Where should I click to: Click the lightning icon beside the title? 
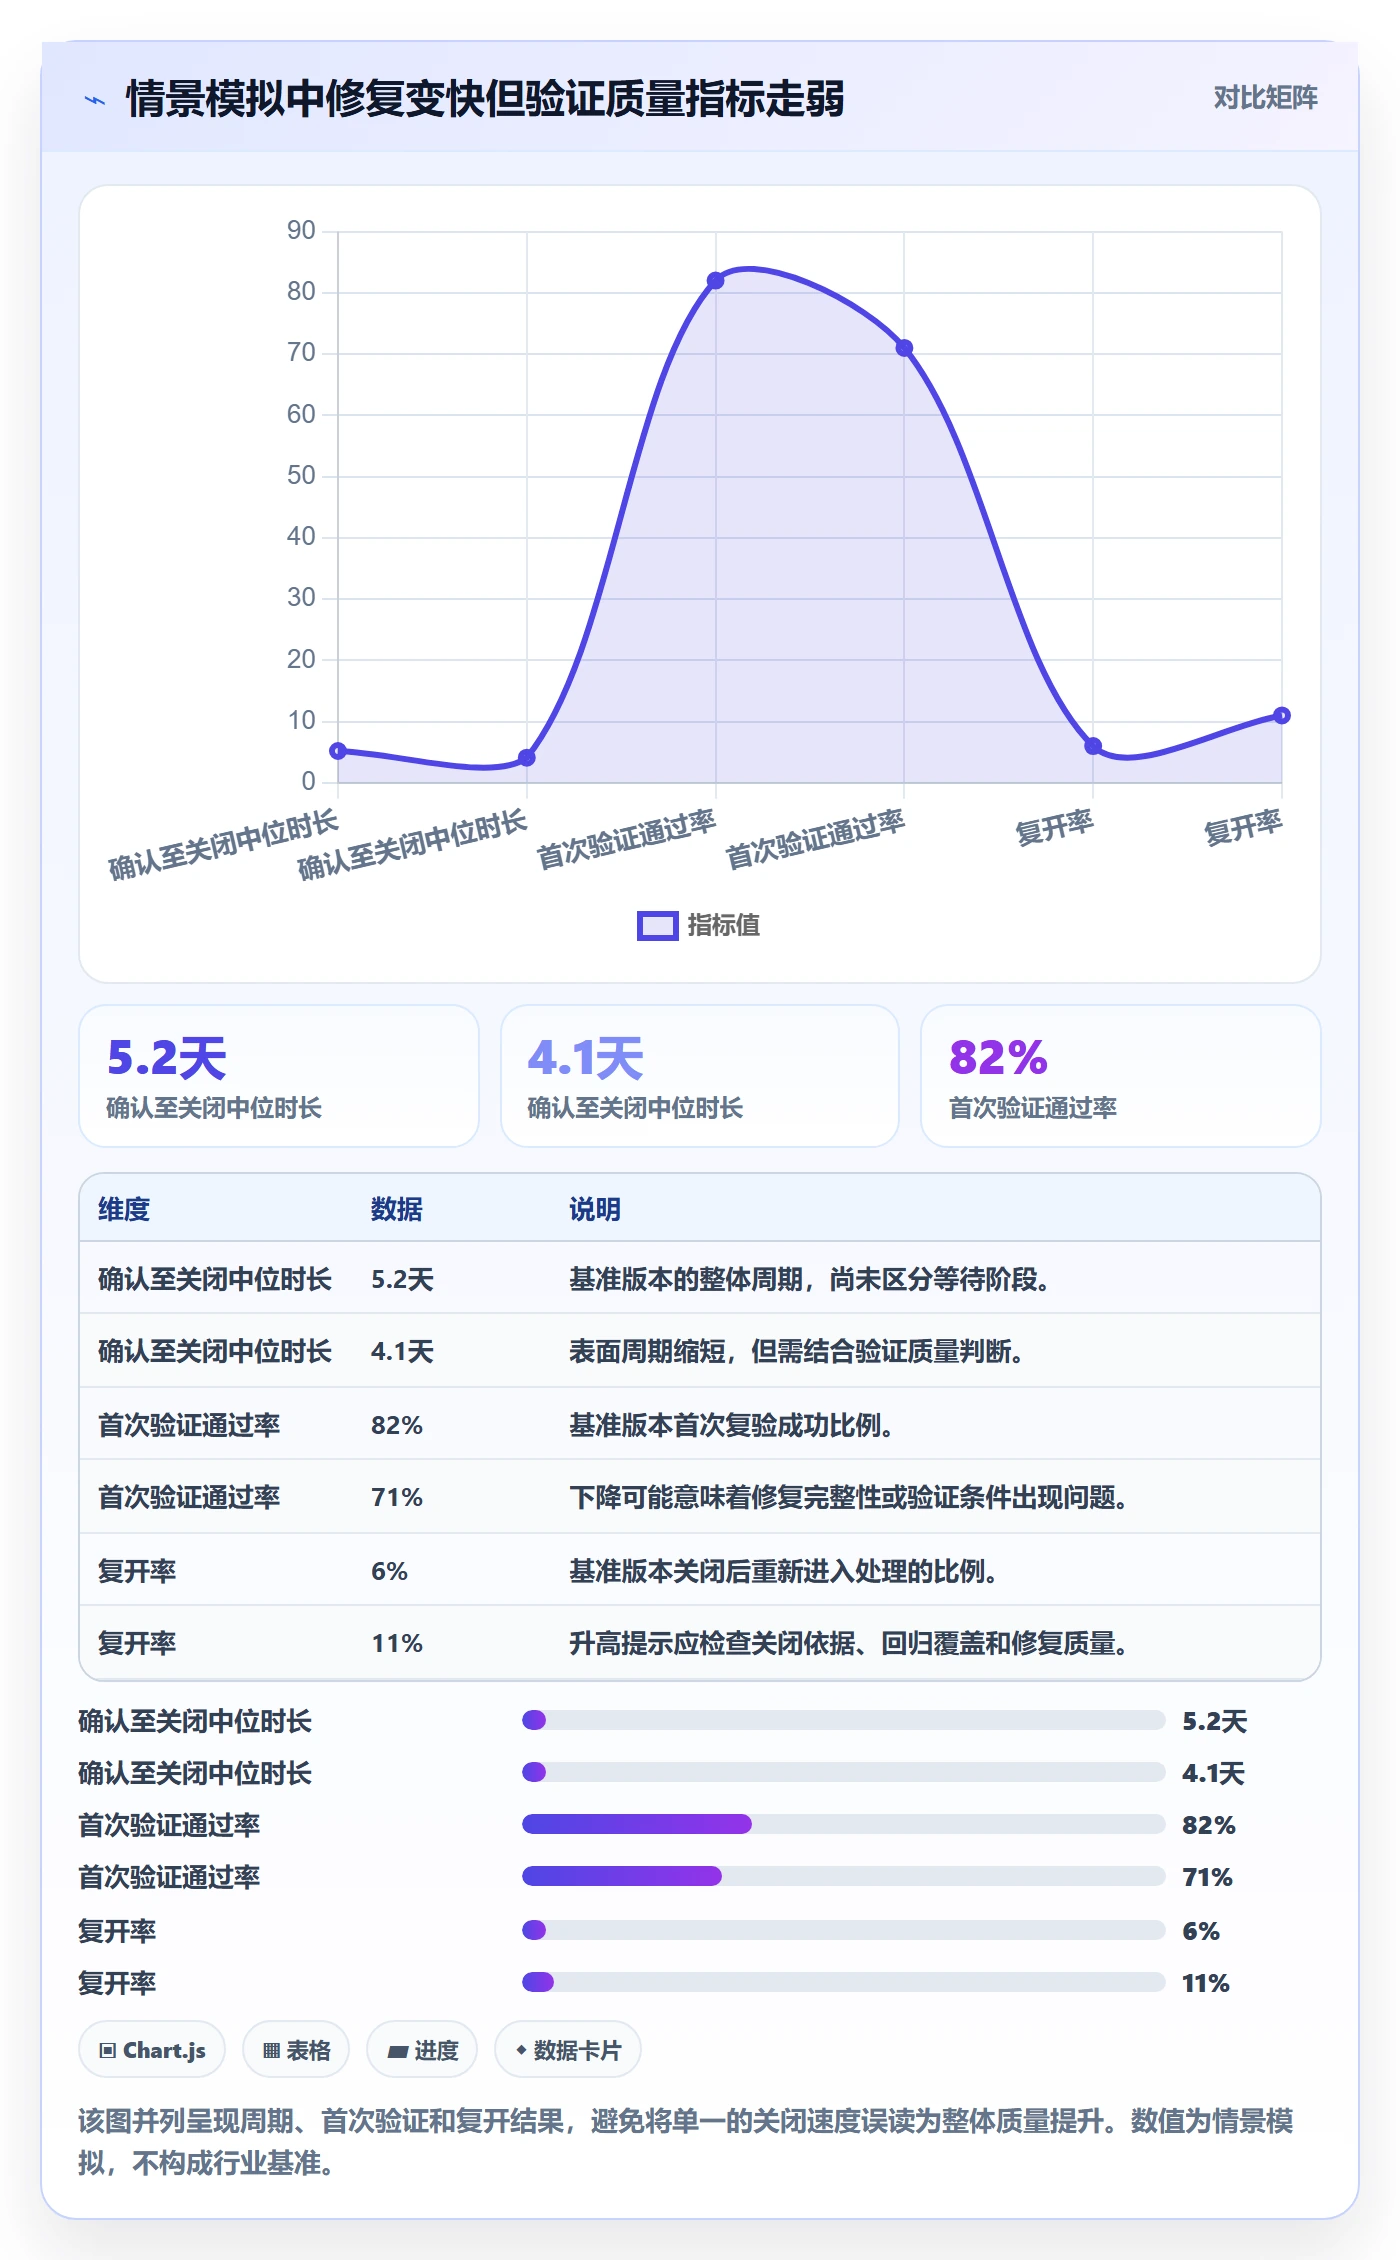pyautogui.click(x=95, y=100)
